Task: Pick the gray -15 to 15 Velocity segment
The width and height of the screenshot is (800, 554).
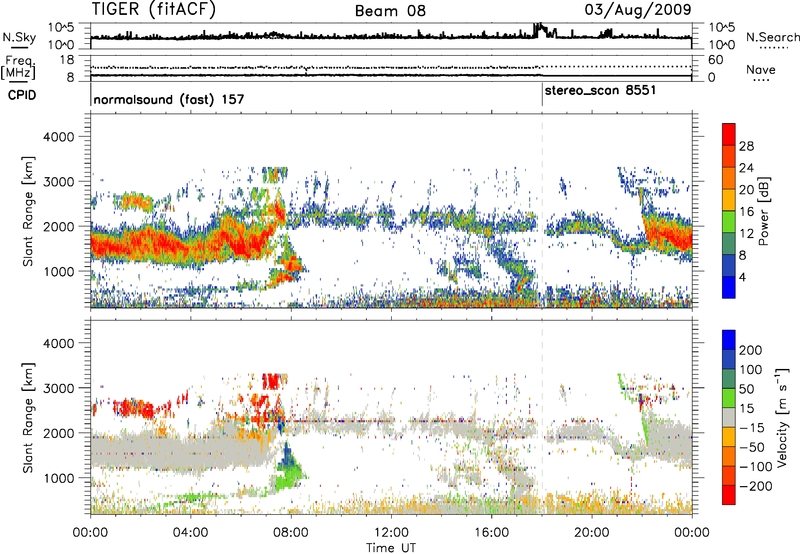Action: [x=729, y=417]
